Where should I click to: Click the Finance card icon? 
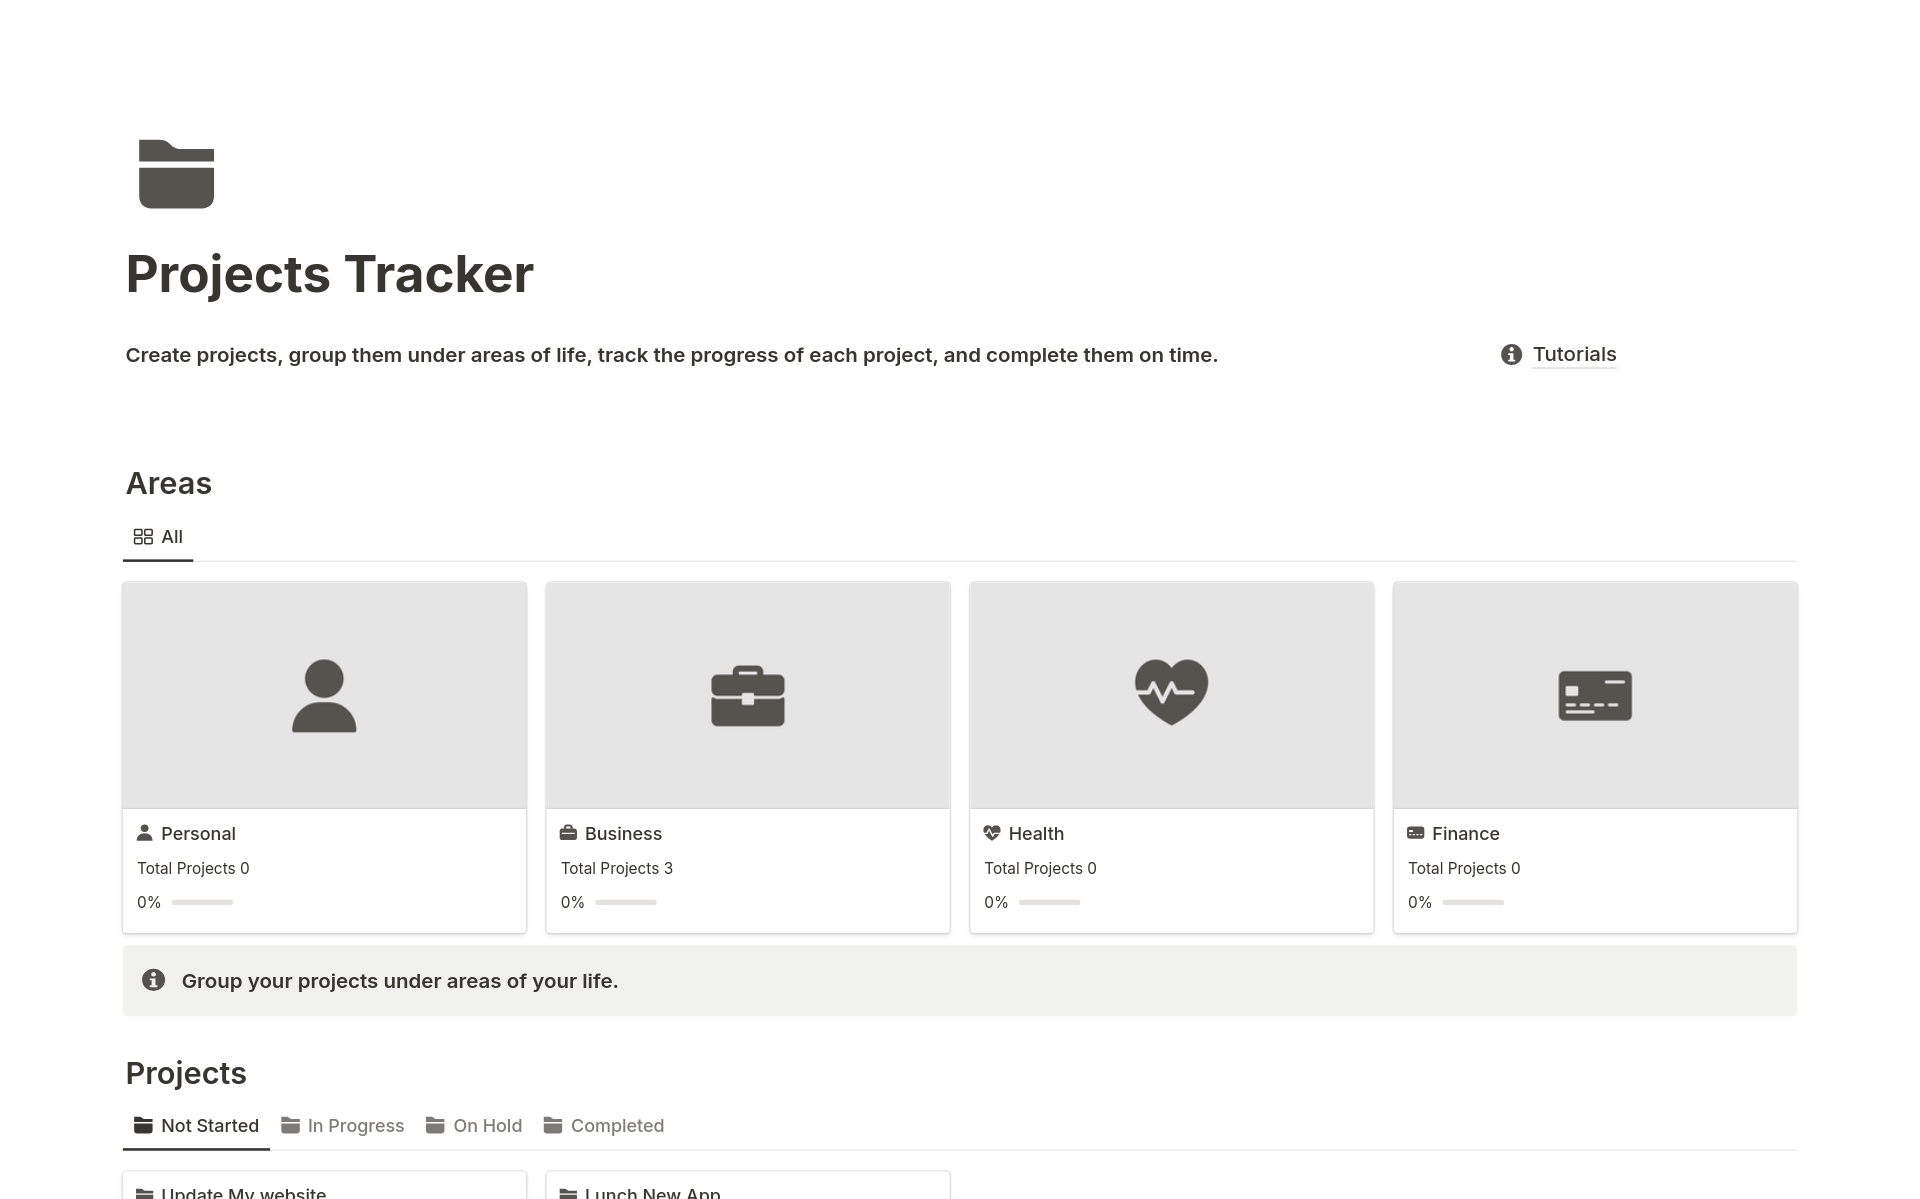pyautogui.click(x=1594, y=693)
